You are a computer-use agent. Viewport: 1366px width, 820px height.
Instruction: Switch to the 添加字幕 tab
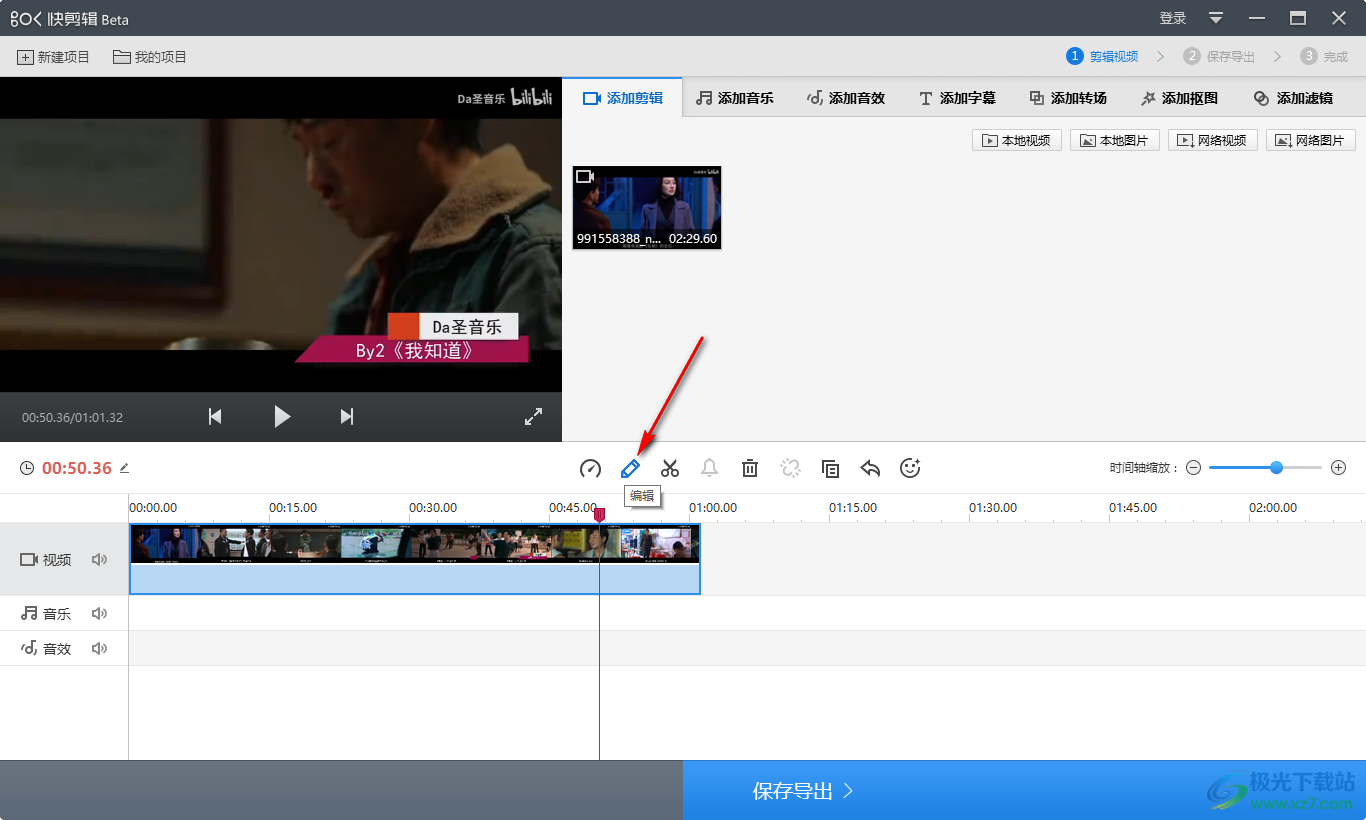pos(957,98)
